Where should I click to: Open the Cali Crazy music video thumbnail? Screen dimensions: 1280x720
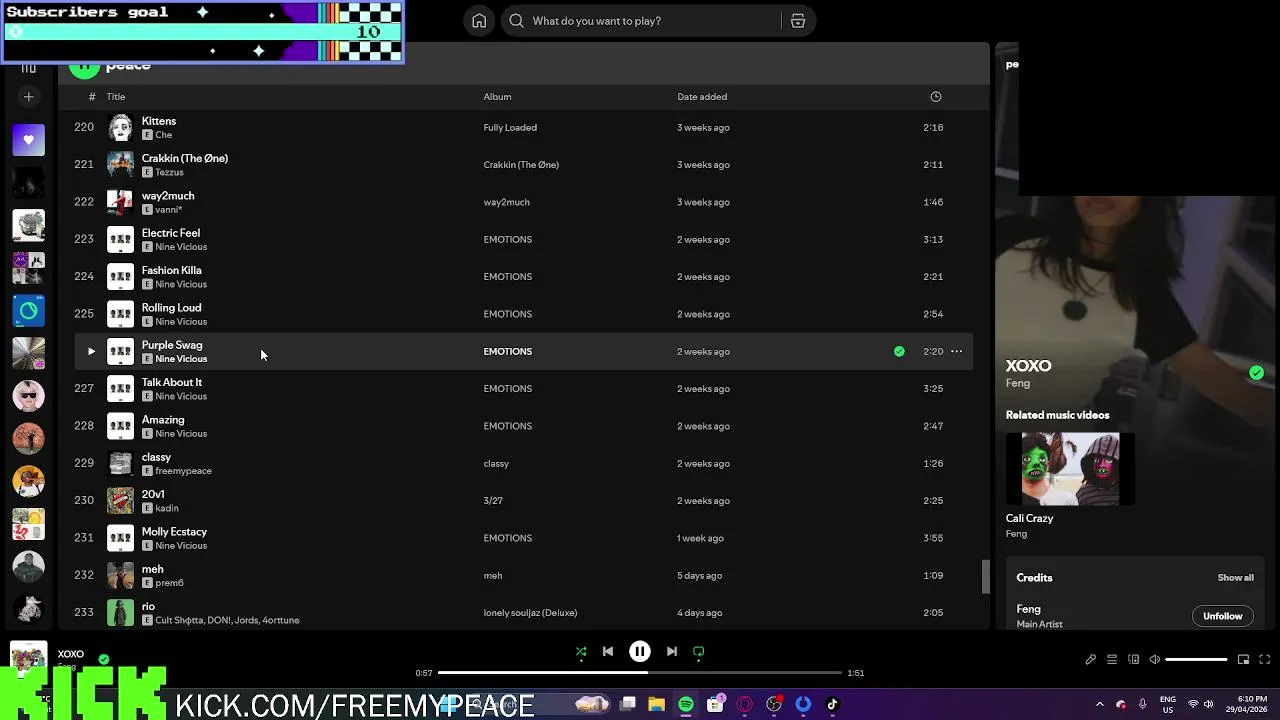[1070, 469]
